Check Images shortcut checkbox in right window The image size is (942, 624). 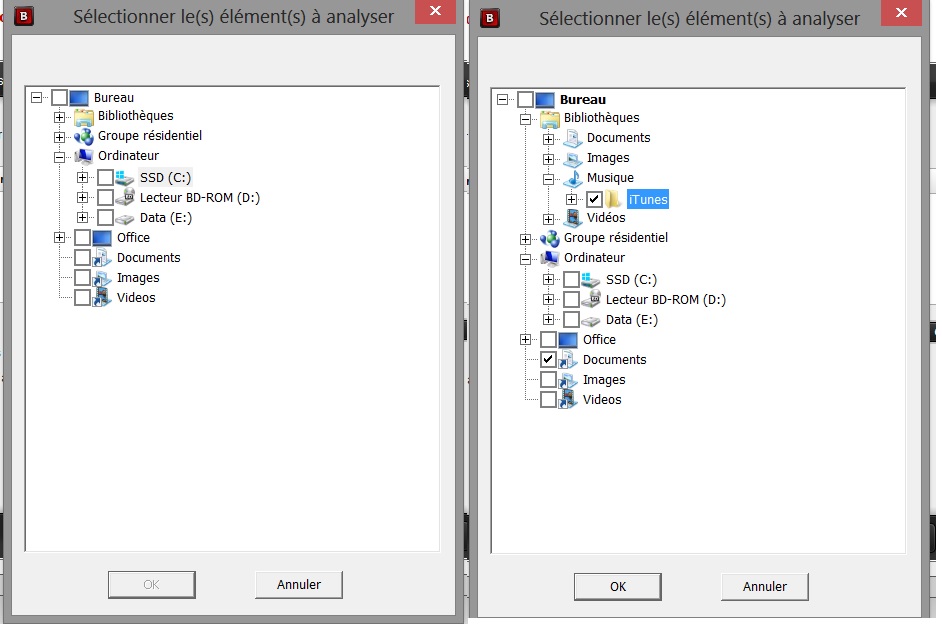548,380
